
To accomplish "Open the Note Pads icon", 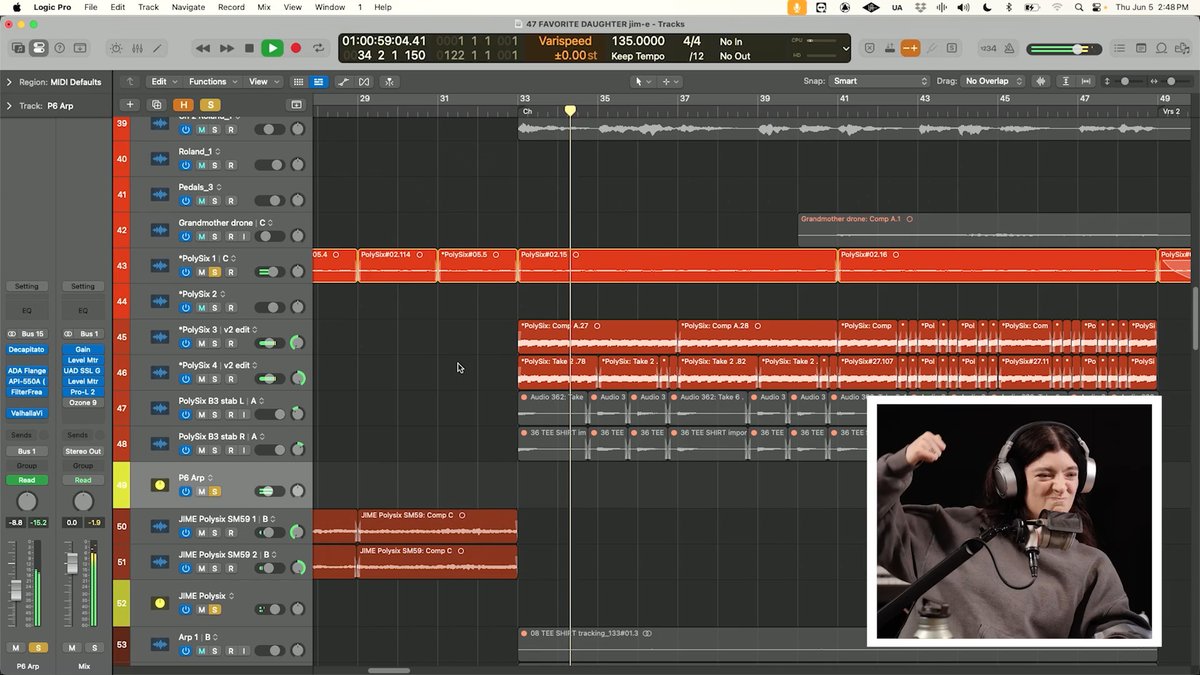I will point(1141,48).
